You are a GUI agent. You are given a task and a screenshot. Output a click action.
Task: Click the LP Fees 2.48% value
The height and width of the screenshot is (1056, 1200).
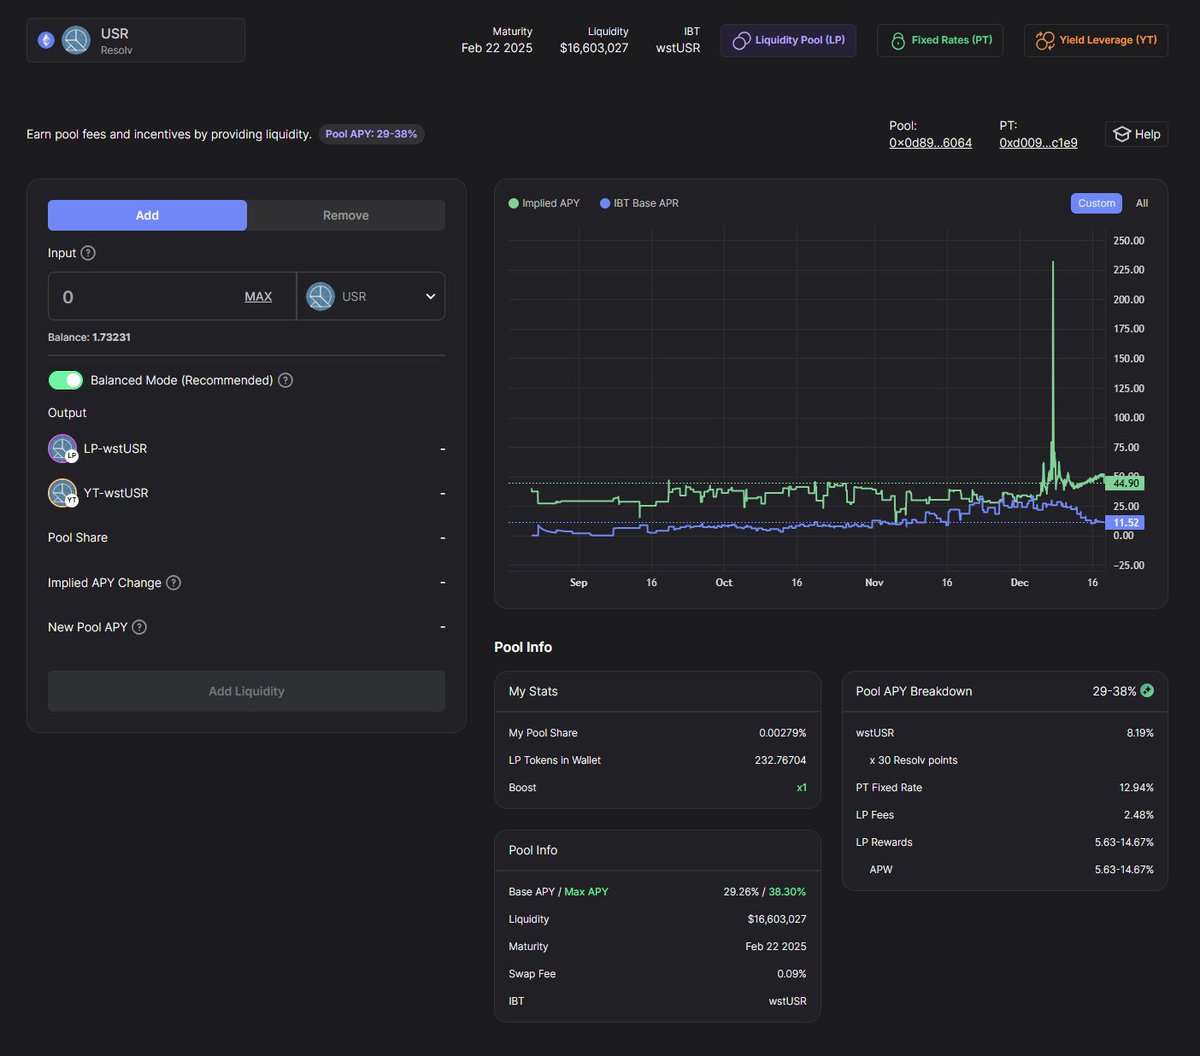coord(1138,815)
